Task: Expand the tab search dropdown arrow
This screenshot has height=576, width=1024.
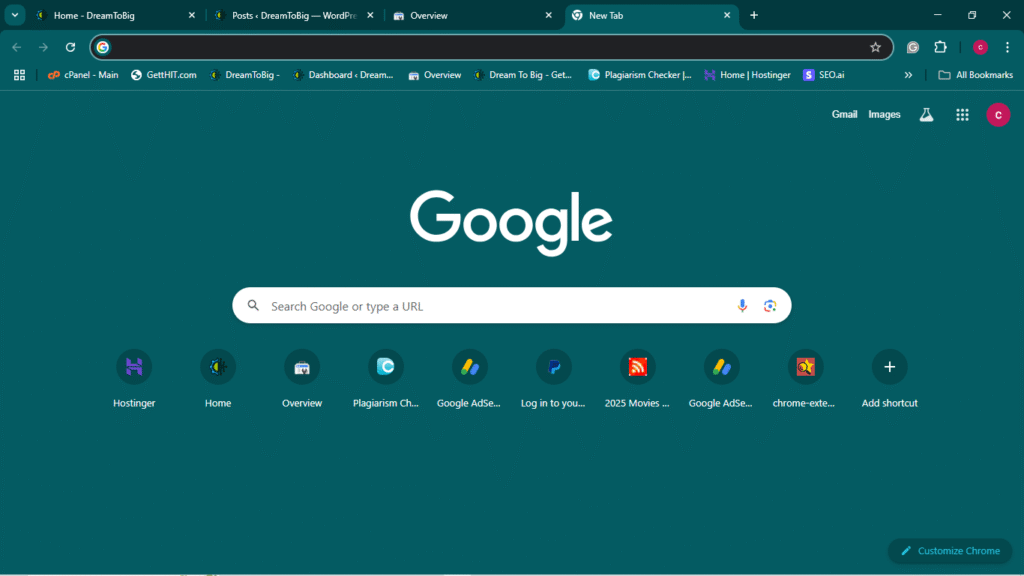Action: click(16, 15)
